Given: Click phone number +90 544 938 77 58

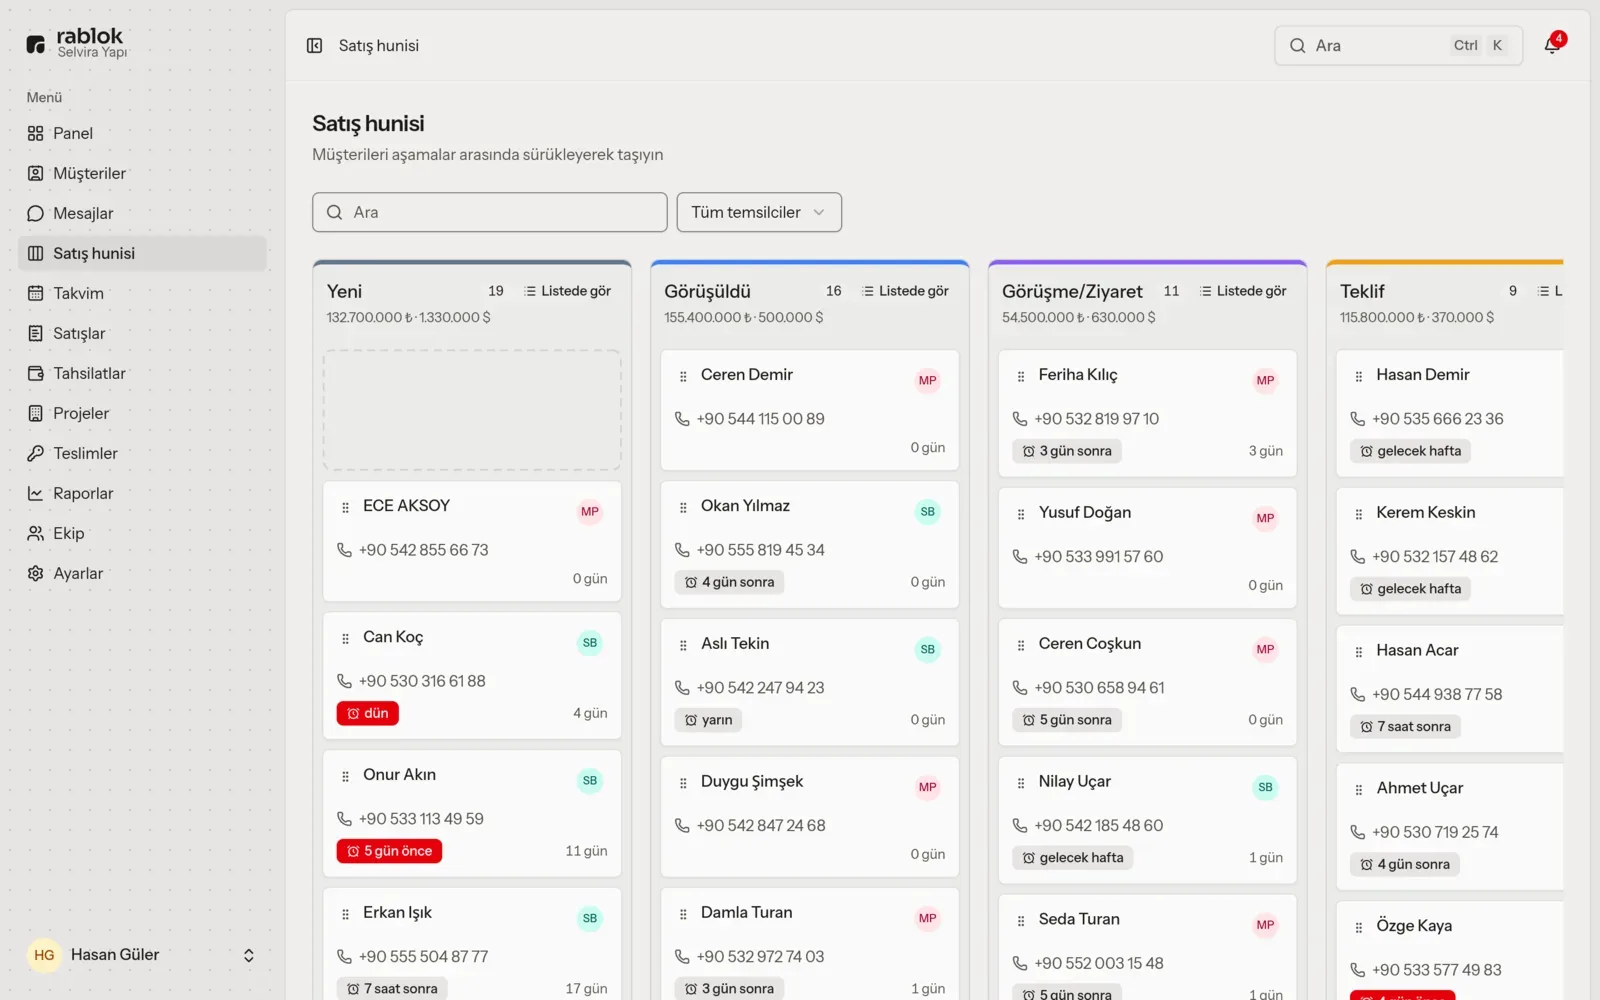Looking at the screenshot, I should pyautogui.click(x=1437, y=695).
